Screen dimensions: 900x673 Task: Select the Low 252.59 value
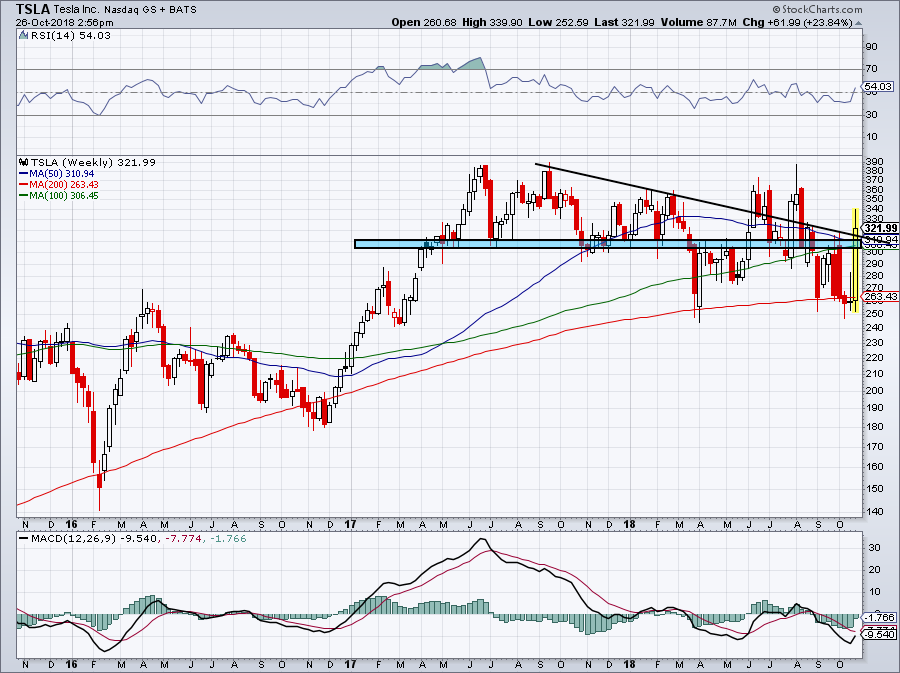point(559,22)
